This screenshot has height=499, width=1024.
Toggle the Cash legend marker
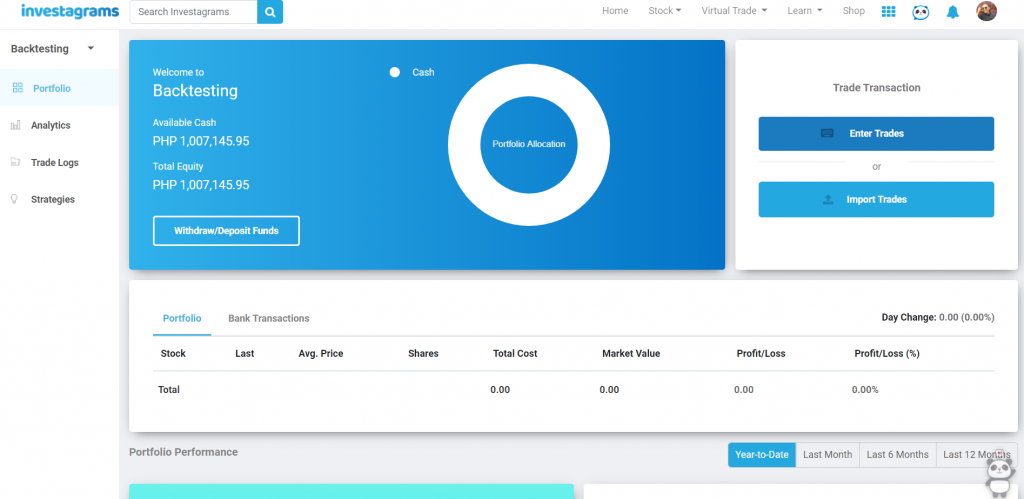click(395, 72)
